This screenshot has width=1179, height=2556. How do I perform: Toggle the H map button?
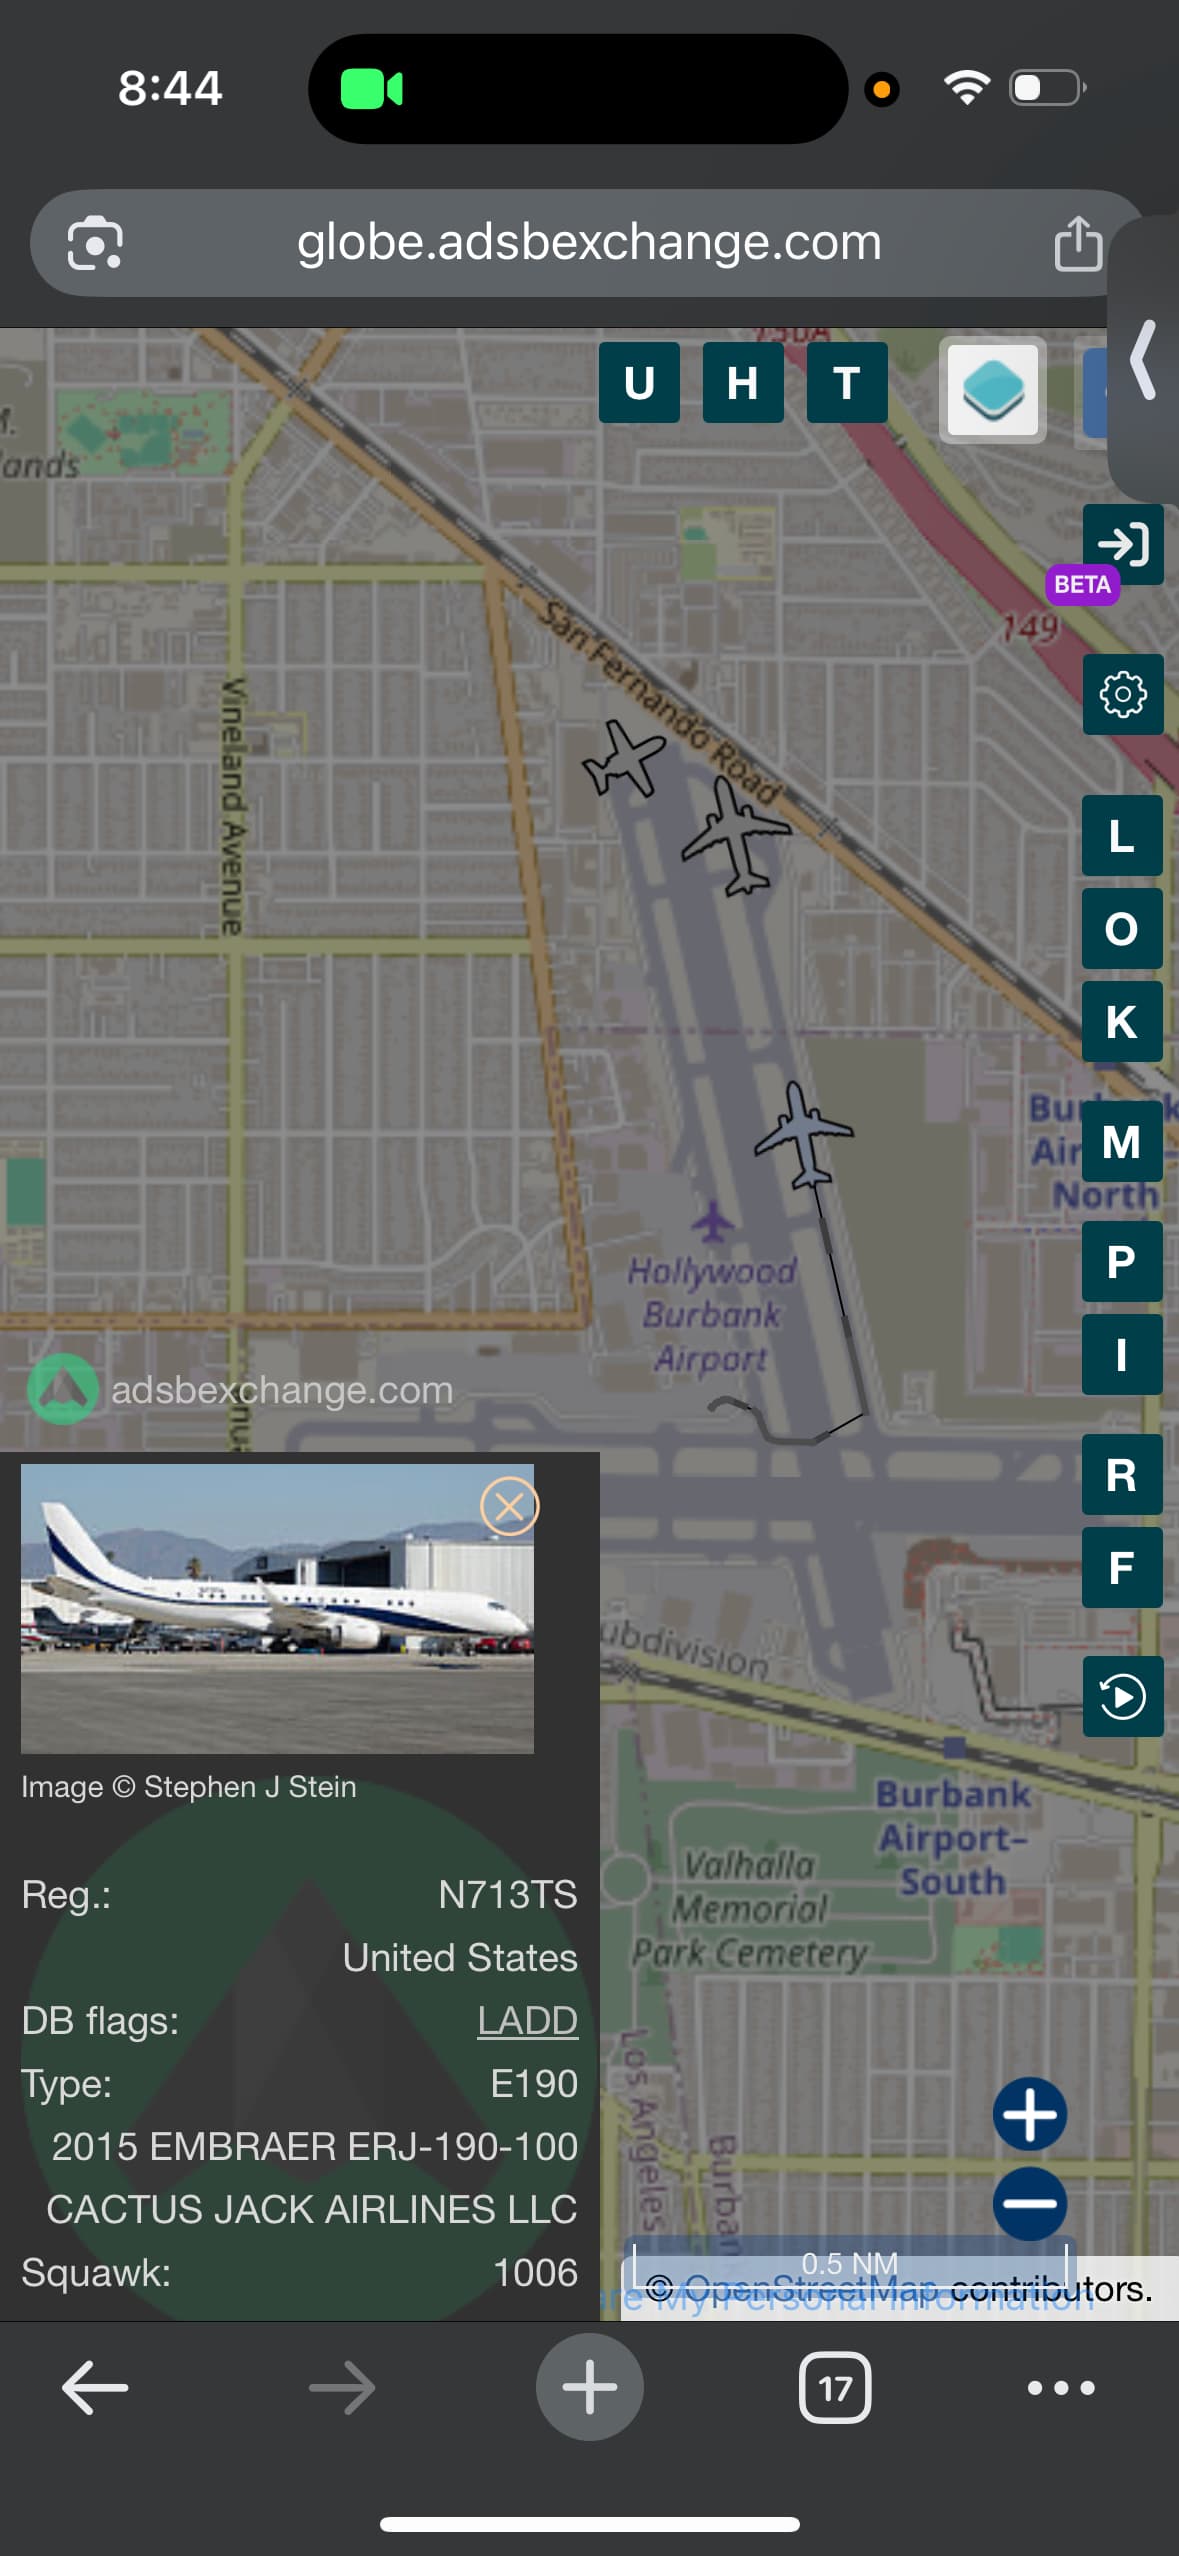pos(743,383)
